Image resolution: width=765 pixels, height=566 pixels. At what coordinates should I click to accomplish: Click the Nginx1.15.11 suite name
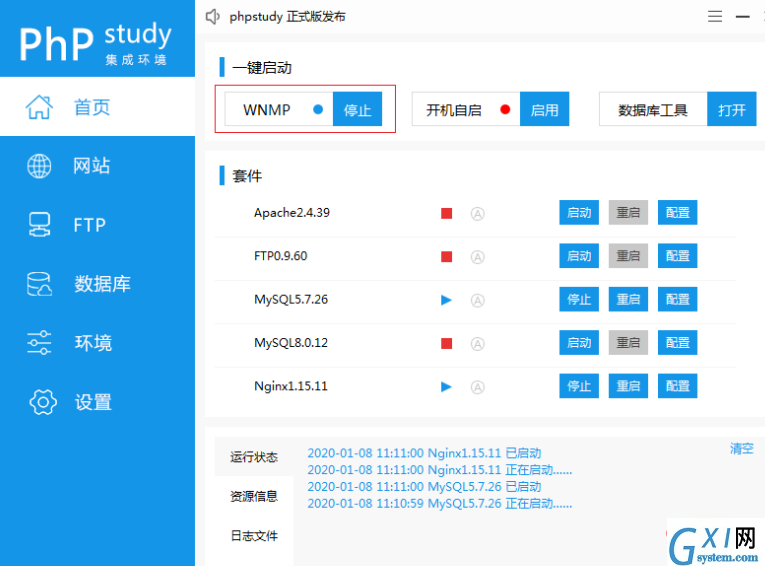(x=291, y=386)
